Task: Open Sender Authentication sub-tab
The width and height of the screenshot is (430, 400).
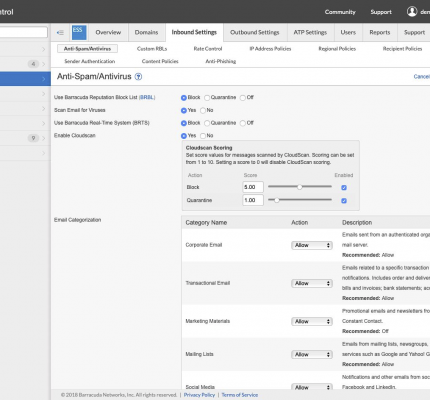Action: point(90,61)
